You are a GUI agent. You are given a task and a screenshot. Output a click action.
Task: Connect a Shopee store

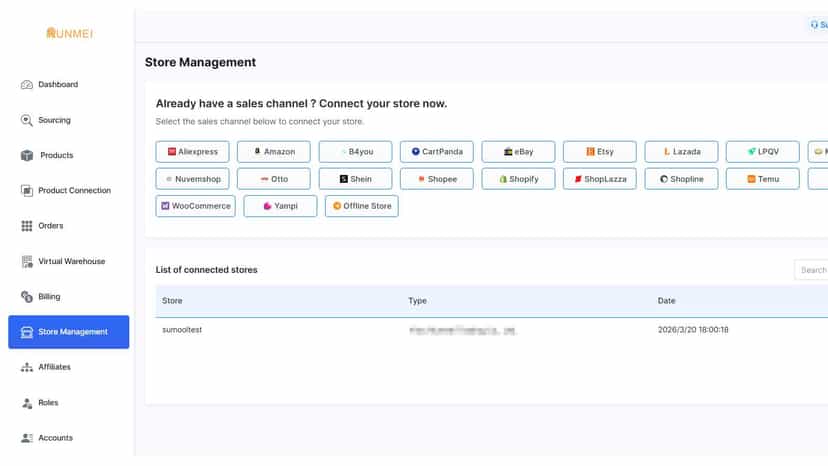pos(437,179)
